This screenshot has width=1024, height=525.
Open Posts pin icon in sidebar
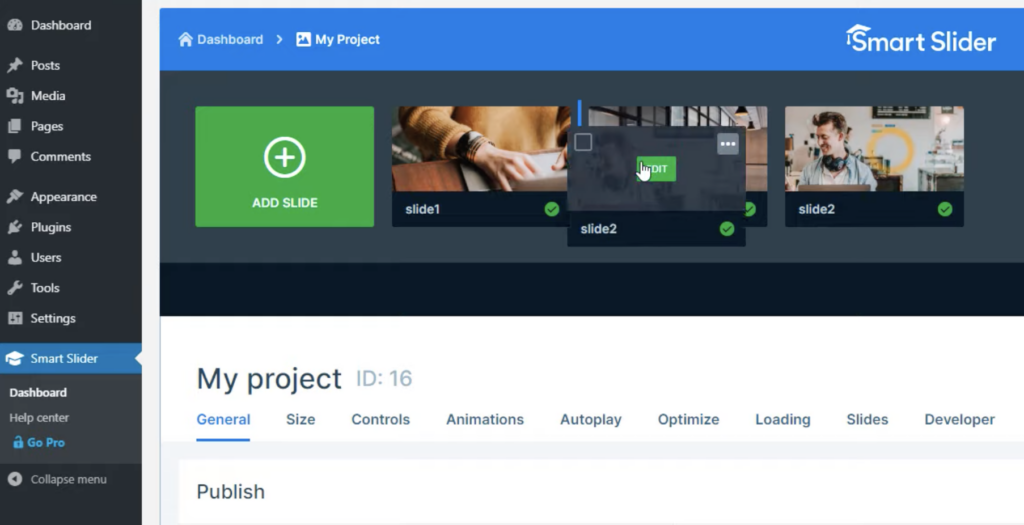[x=14, y=65]
